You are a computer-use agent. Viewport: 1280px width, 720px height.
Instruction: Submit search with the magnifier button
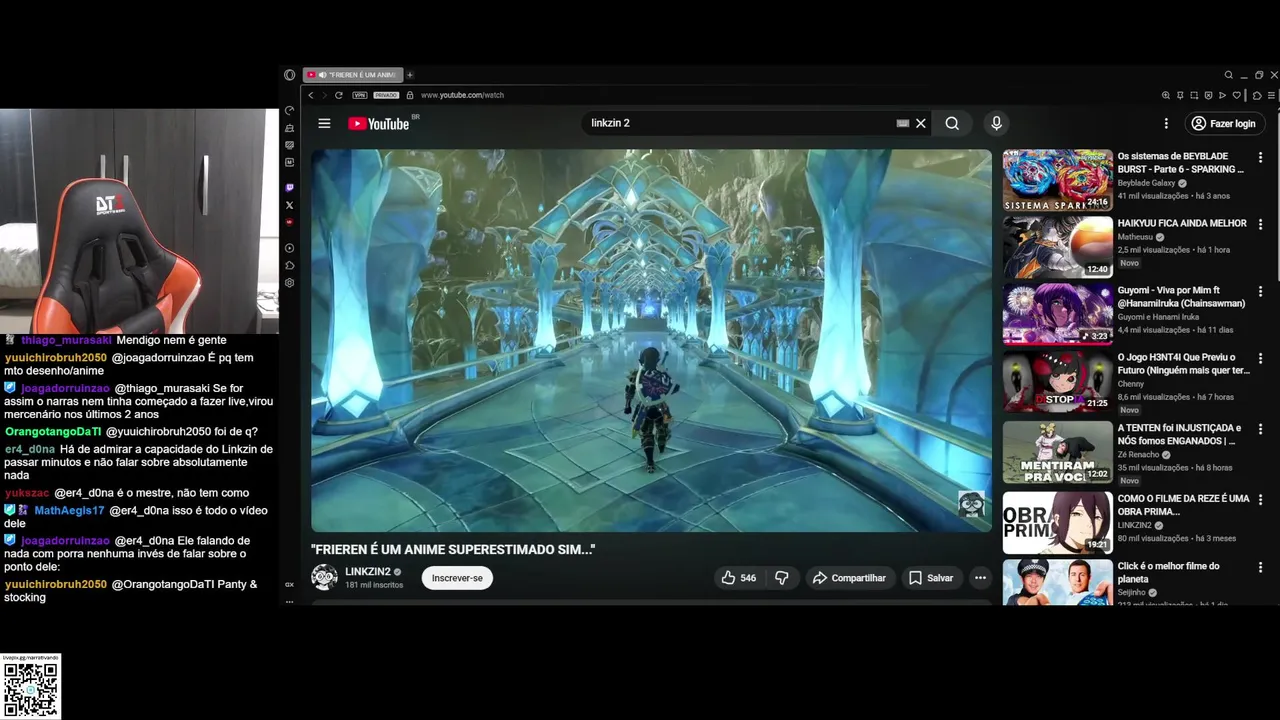click(x=952, y=123)
